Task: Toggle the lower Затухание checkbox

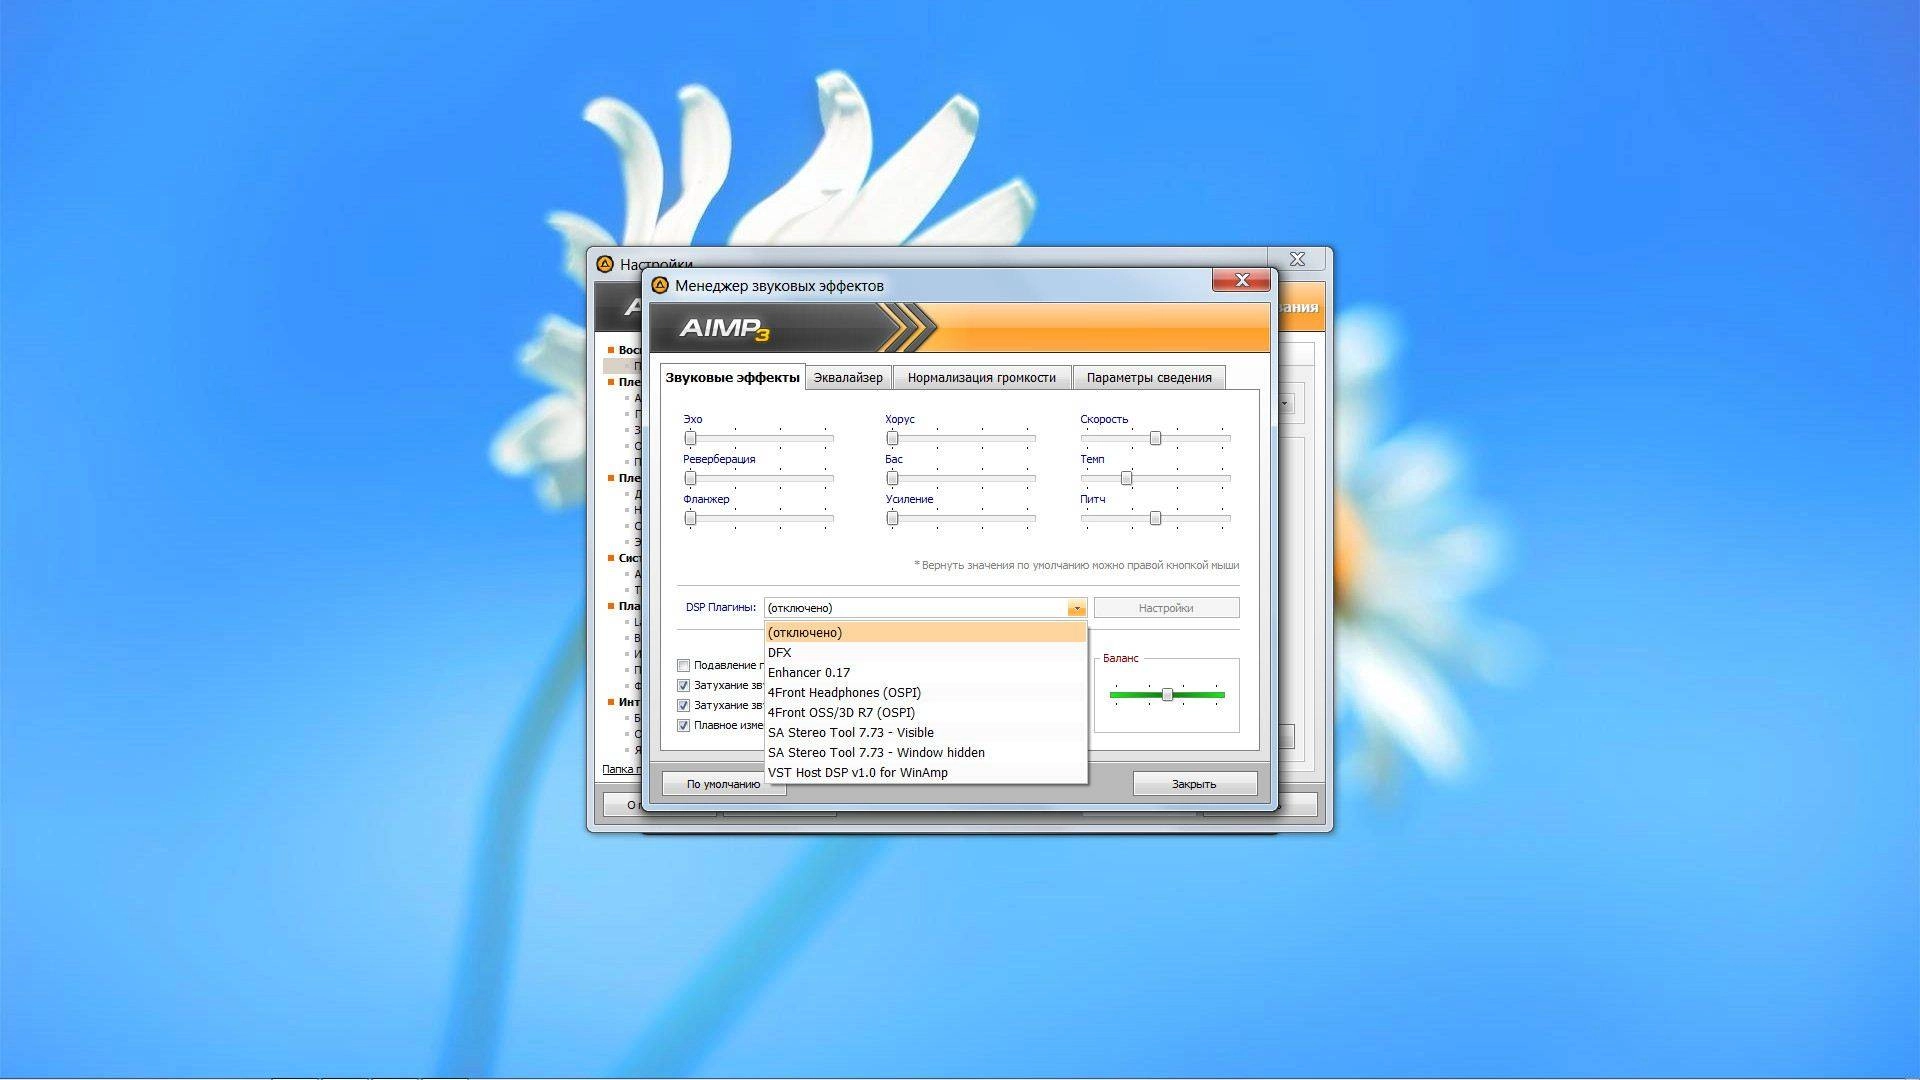Action: coord(683,705)
